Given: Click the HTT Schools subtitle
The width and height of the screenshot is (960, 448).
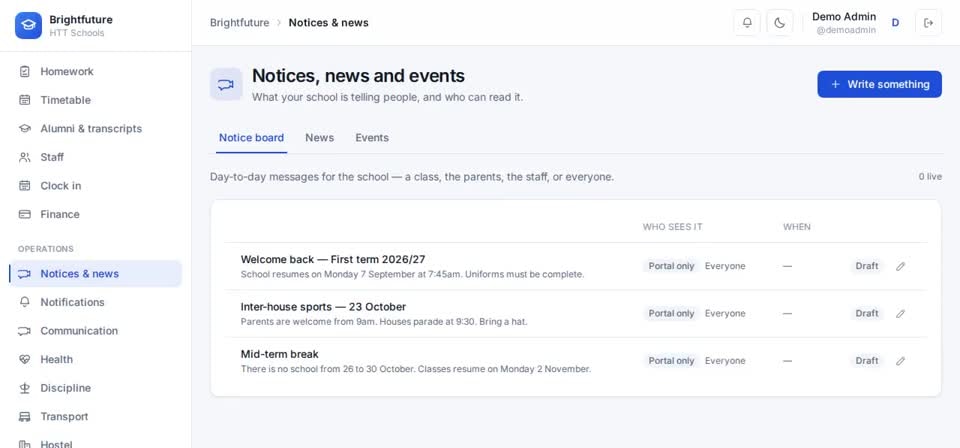Looking at the screenshot, I should pos(77,33).
